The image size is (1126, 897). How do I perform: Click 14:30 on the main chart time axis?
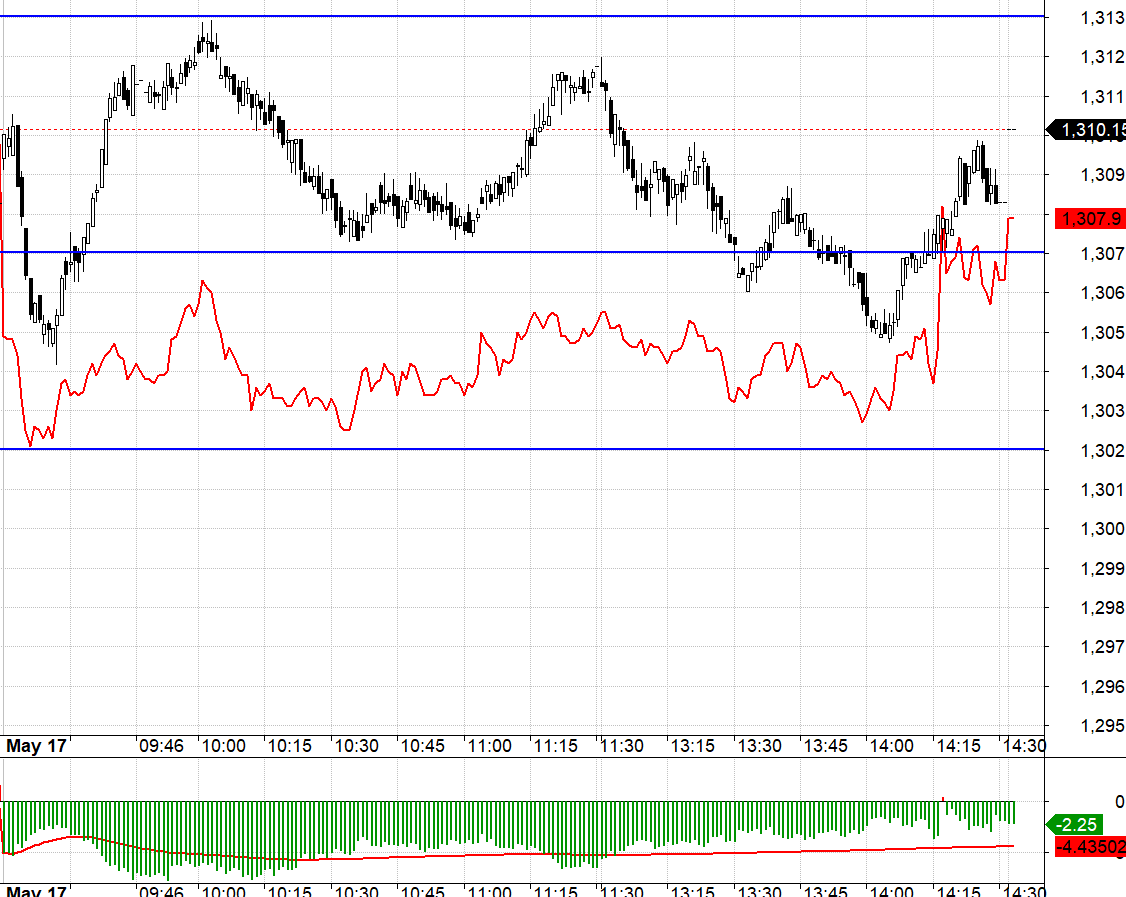coord(1024,746)
